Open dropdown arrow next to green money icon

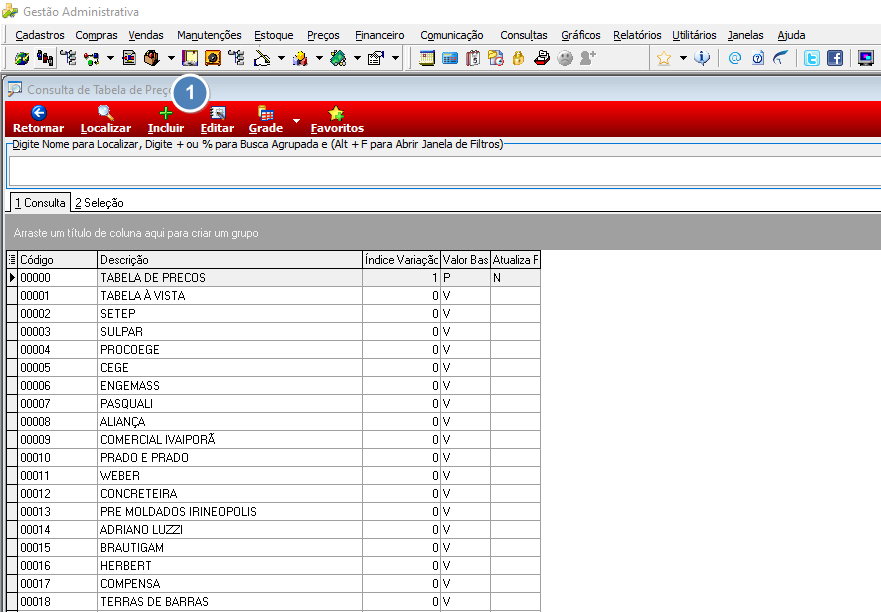click(x=357, y=58)
